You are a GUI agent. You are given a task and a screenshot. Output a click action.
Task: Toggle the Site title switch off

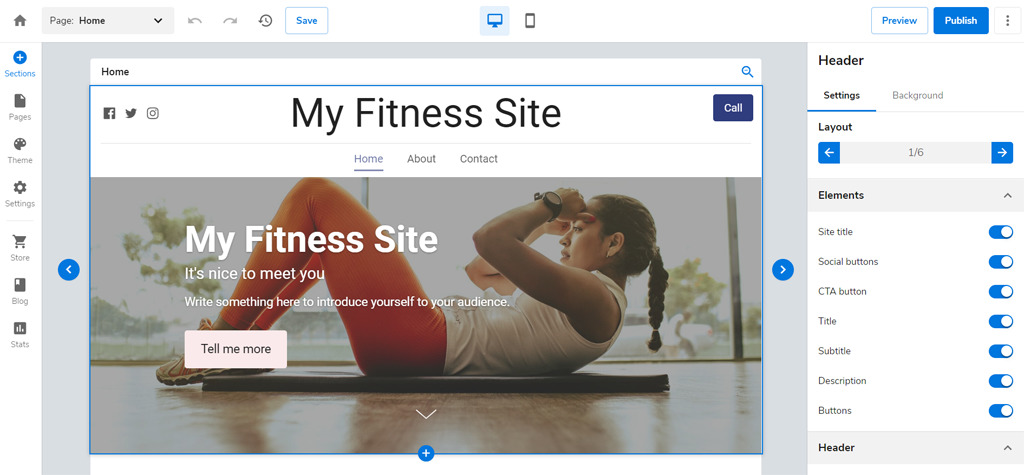coord(1000,232)
